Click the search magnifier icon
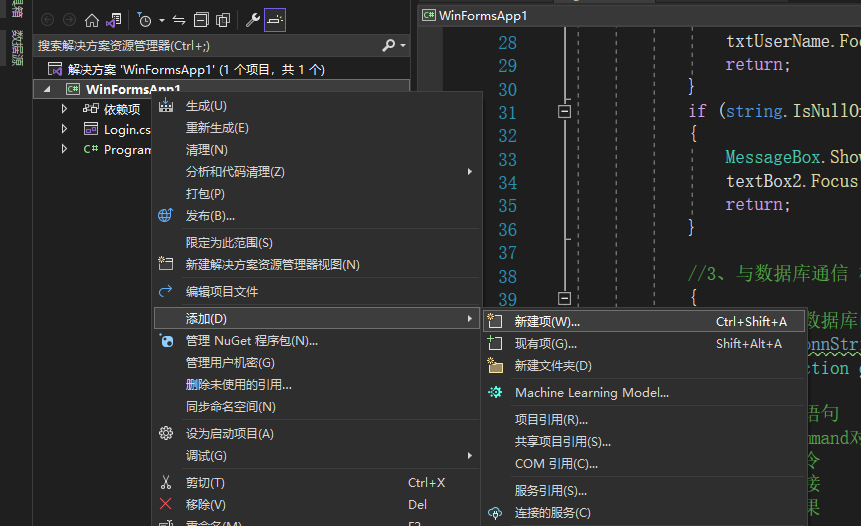The height and width of the screenshot is (526, 861). point(389,45)
